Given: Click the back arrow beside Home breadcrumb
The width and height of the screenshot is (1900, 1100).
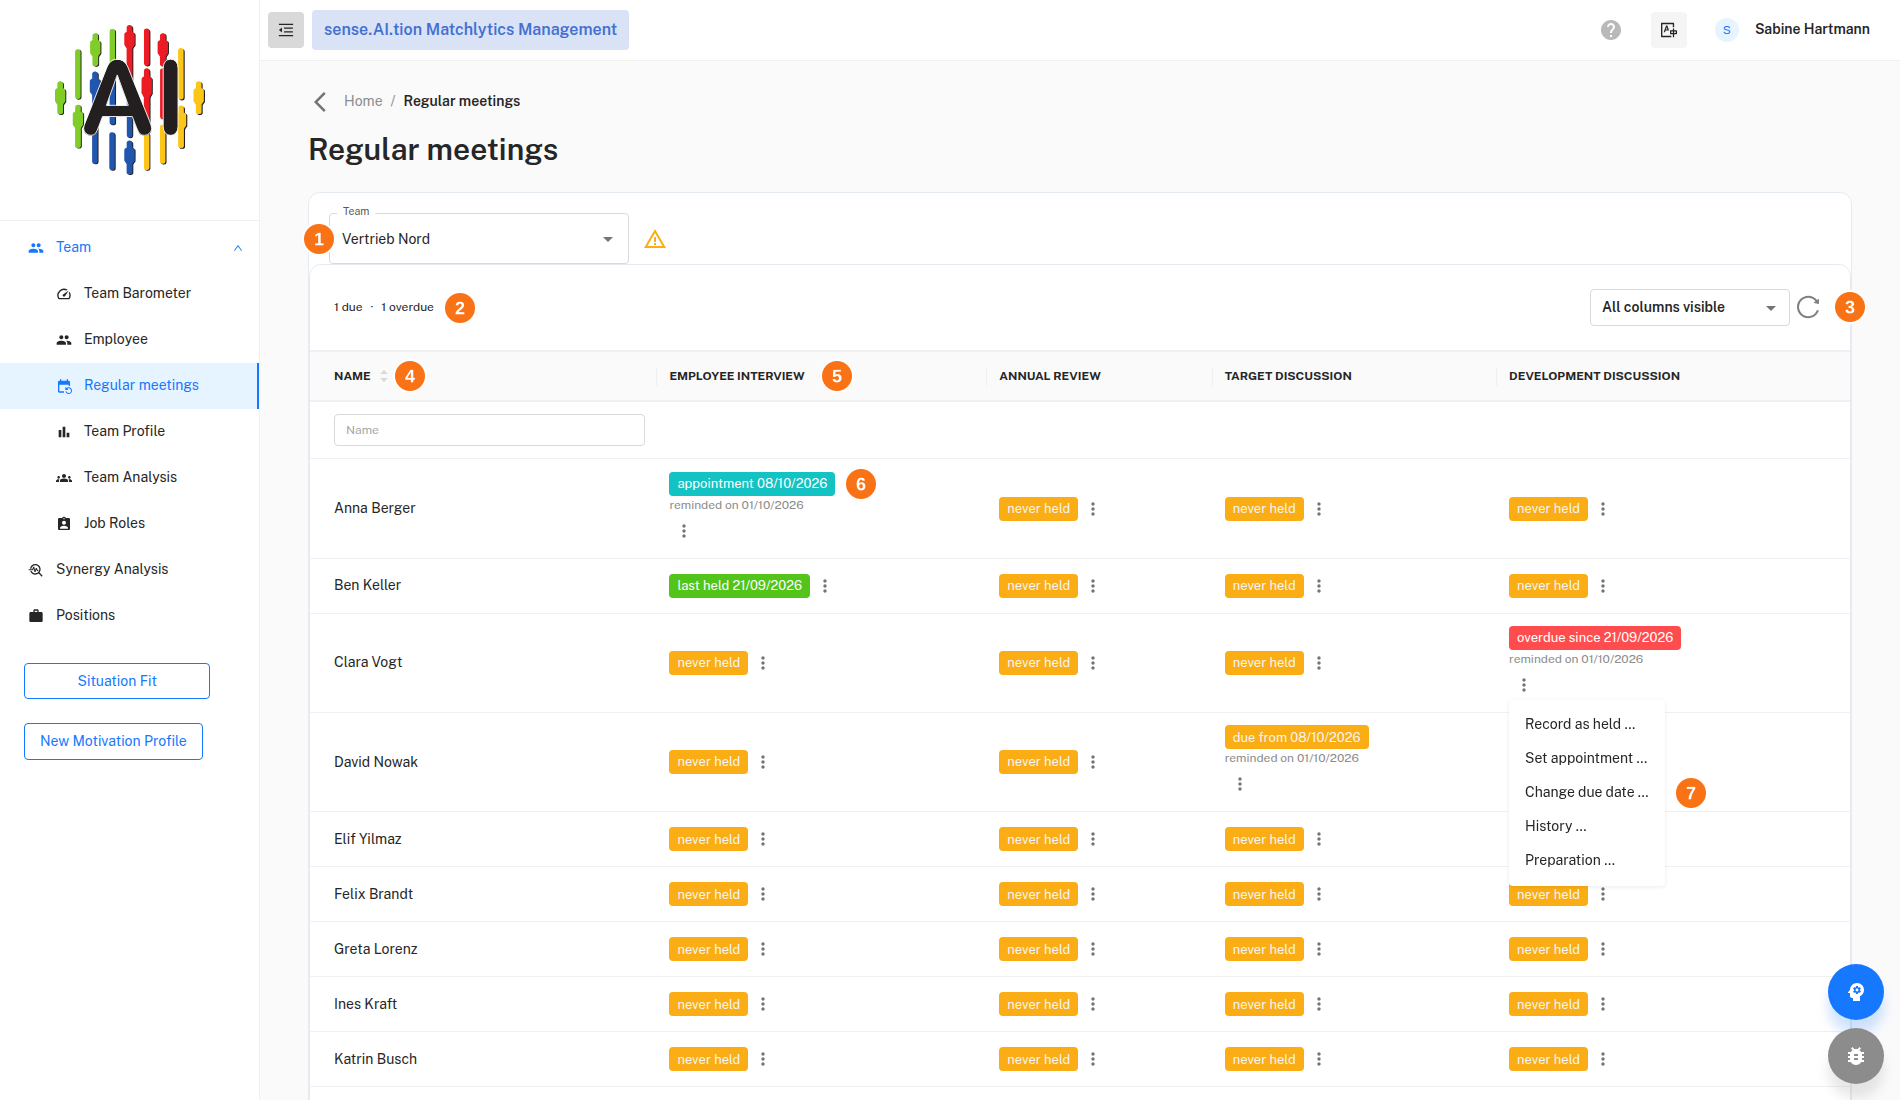Looking at the screenshot, I should 320,101.
